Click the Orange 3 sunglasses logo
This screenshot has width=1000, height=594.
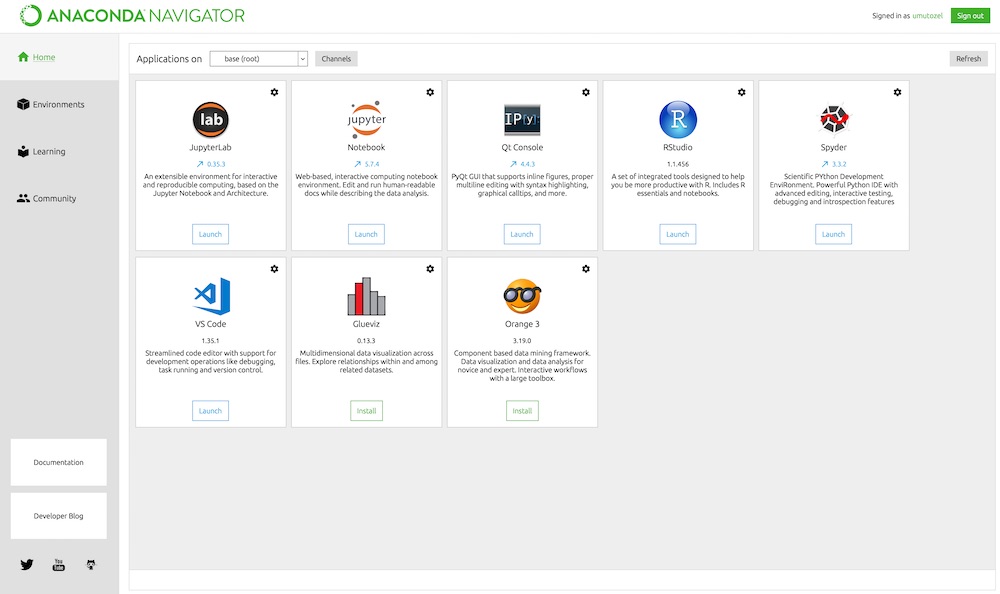(522, 296)
